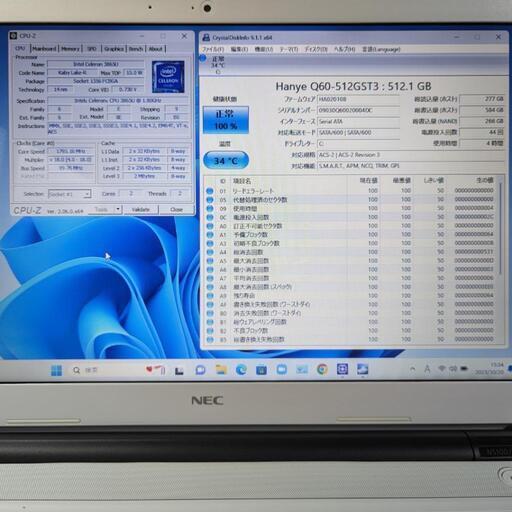Click the battery tray icon

point(464,368)
